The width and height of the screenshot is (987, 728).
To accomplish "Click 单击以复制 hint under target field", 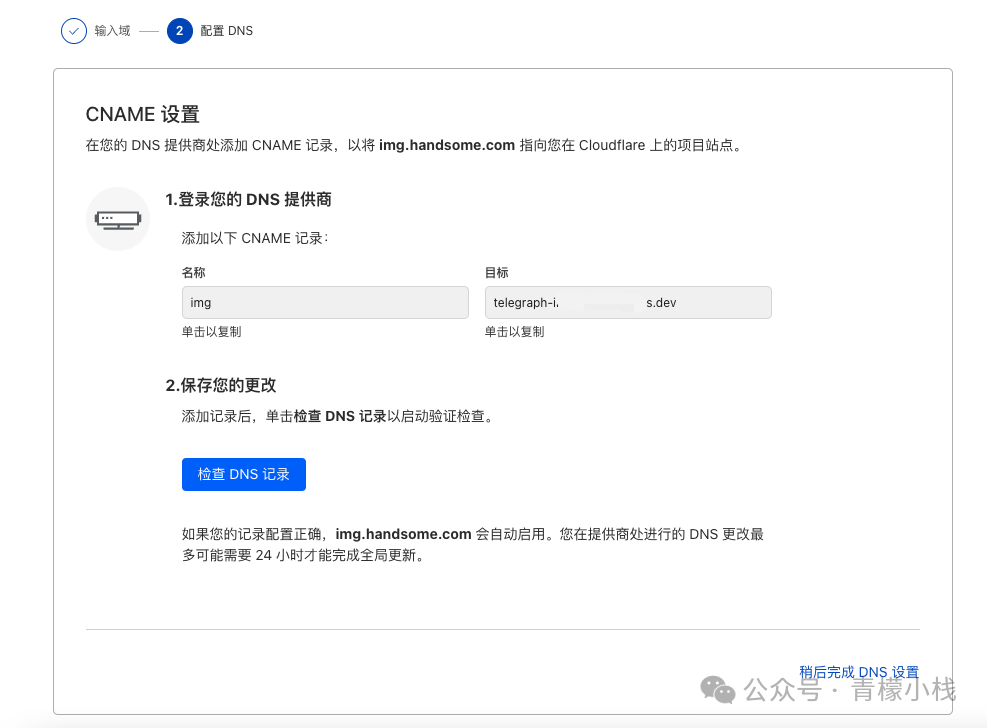I will click(514, 332).
